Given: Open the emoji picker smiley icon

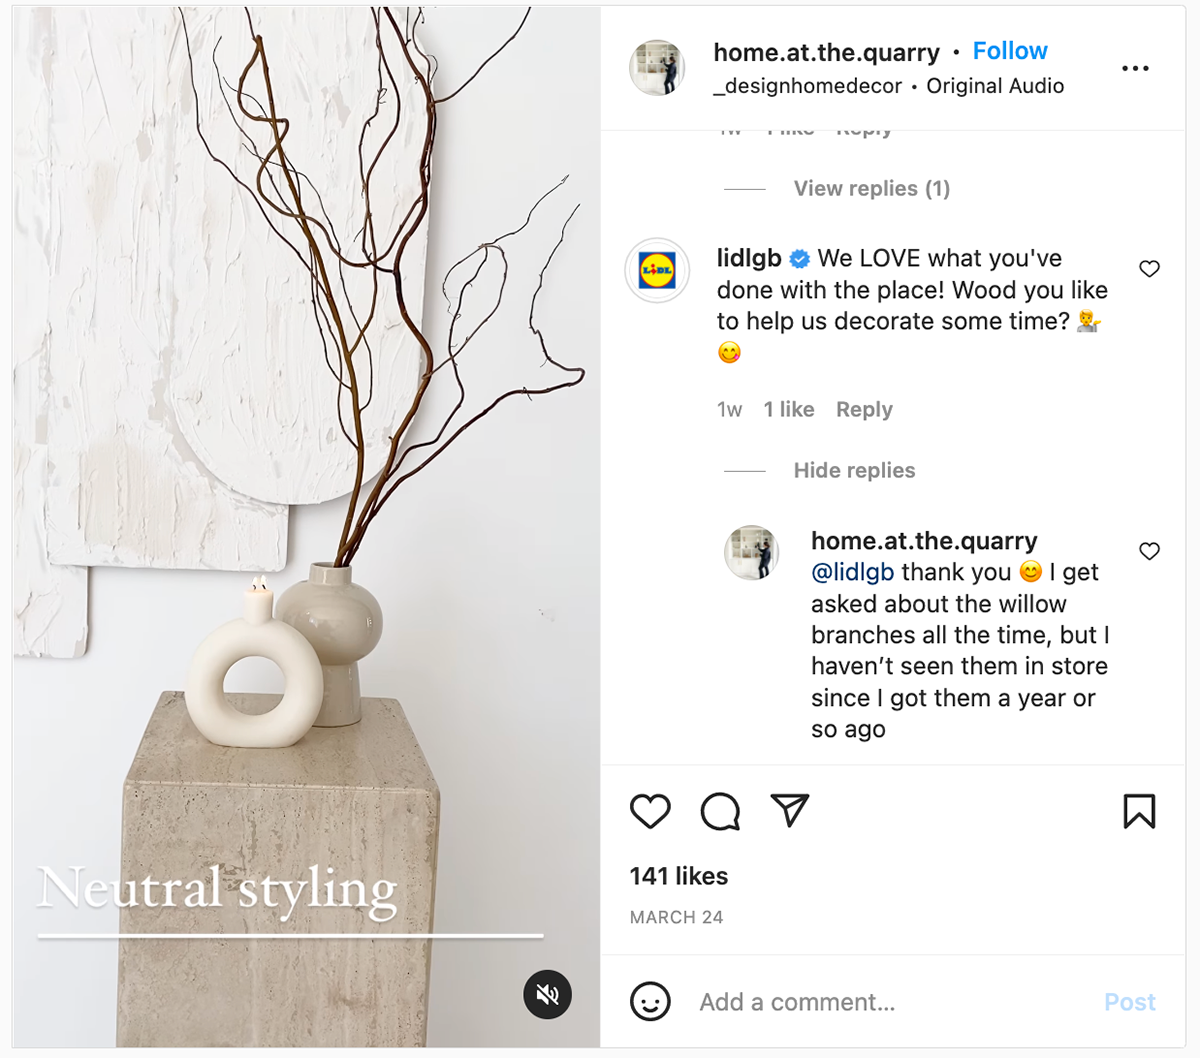Looking at the screenshot, I should point(650,1001).
